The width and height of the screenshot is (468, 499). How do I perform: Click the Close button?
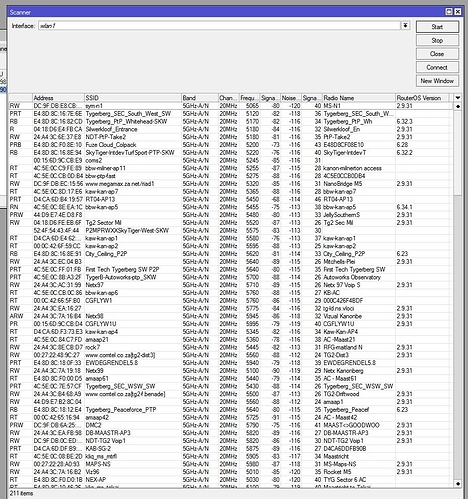437,54
